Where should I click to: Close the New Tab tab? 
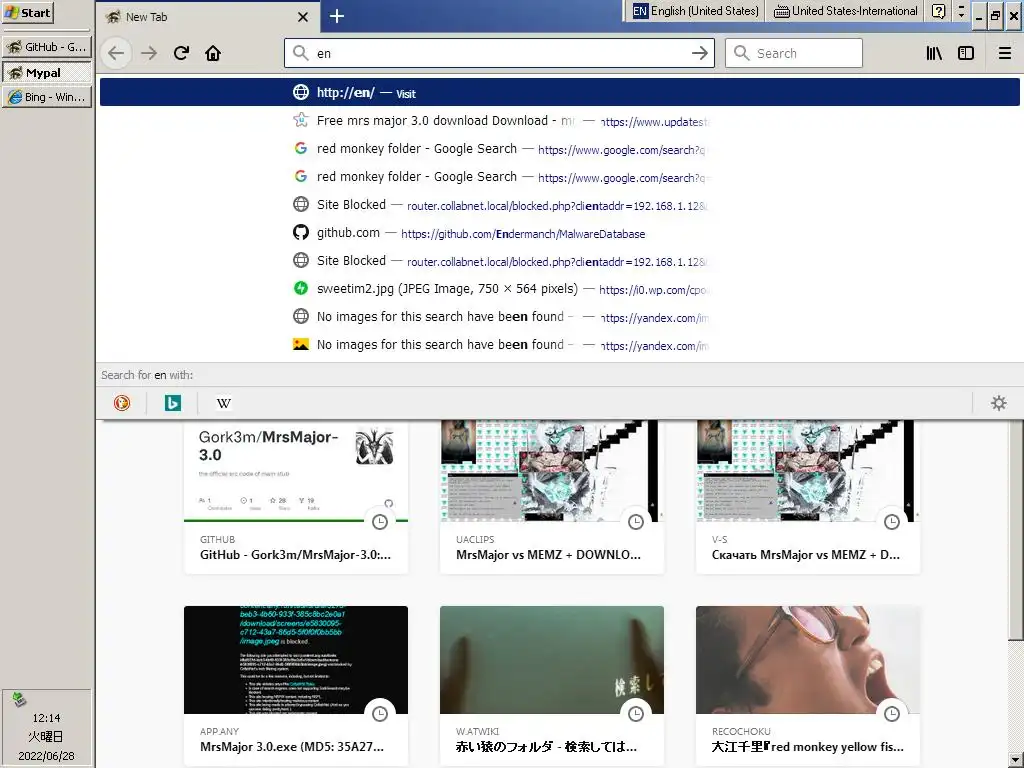click(302, 17)
